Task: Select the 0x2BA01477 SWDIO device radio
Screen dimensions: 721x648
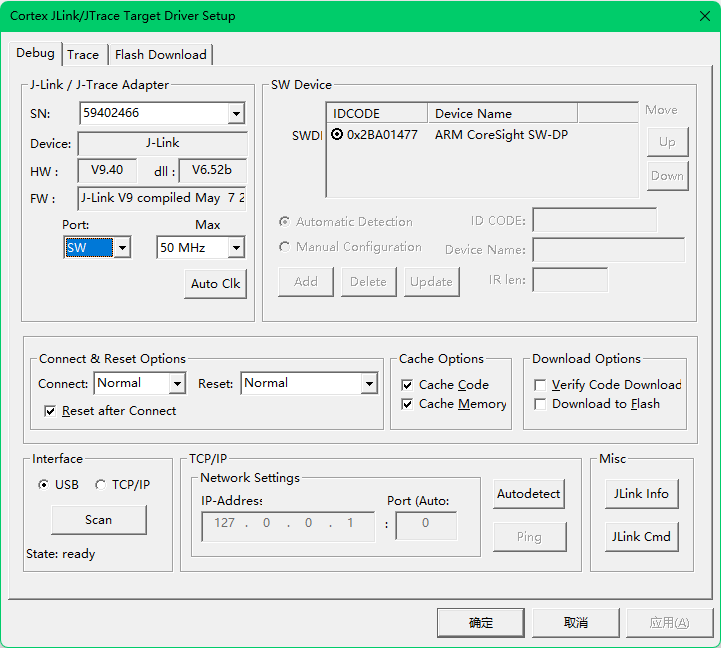Action: 337,134
